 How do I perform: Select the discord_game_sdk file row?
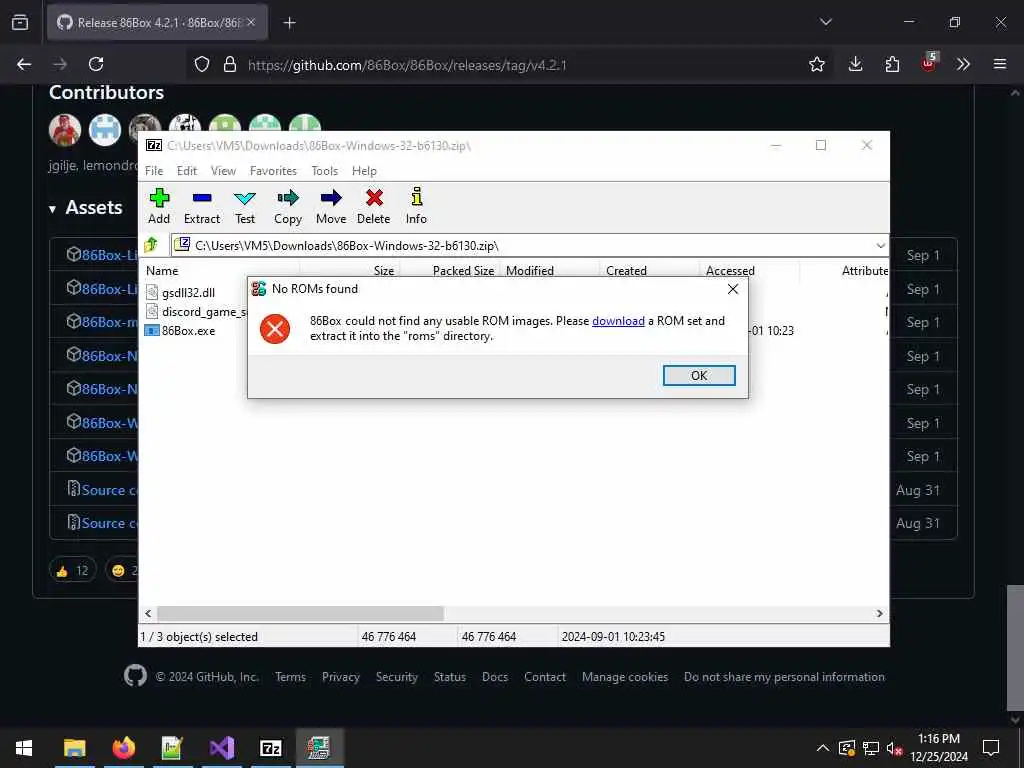tap(196, 312)
